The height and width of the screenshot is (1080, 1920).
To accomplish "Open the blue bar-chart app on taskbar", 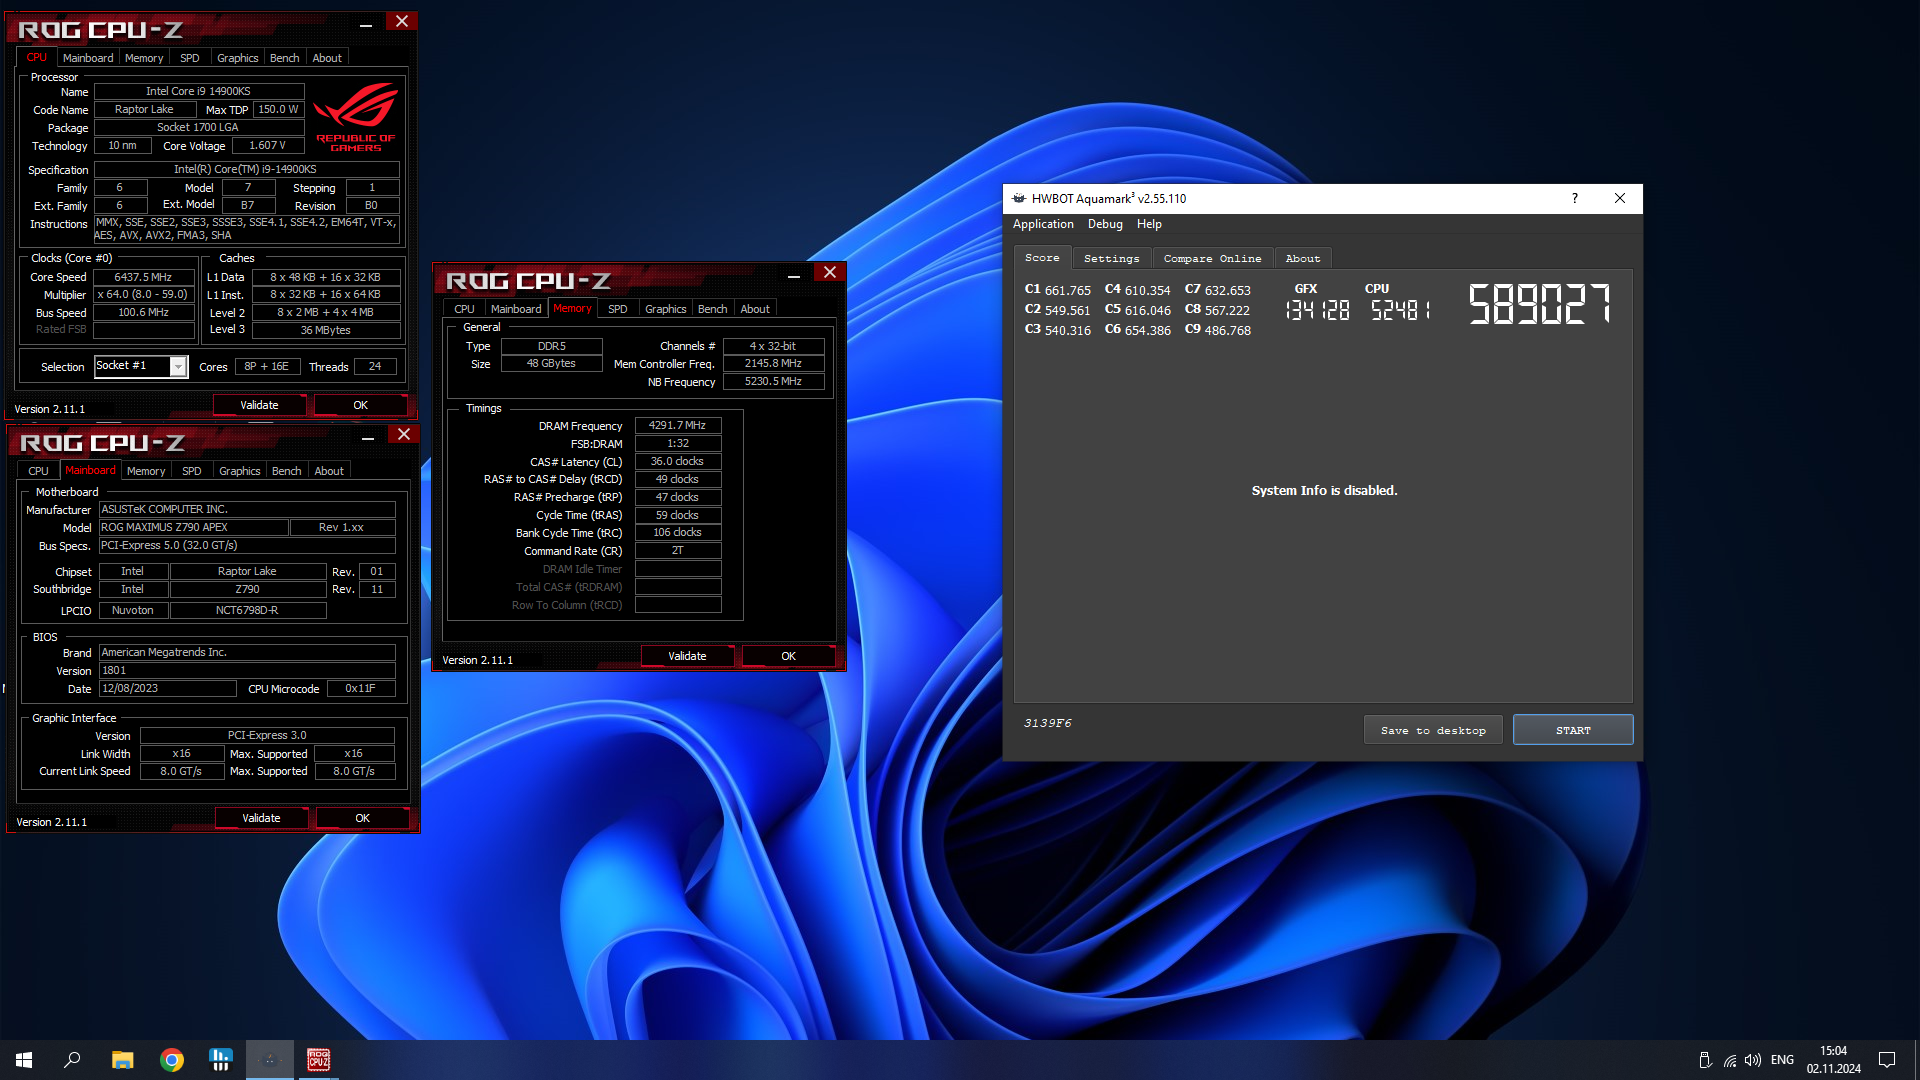I will coord(220,1060).
